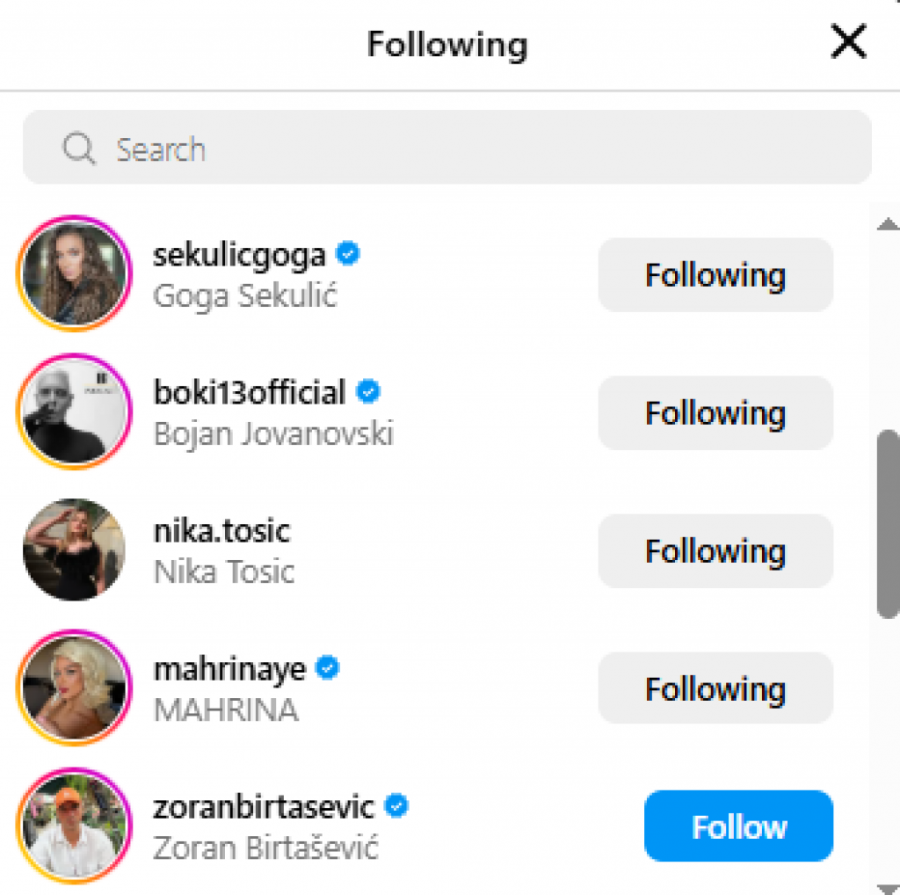The height and width of the screenshot is (895, 900).
Task: Click the search magnifier icon
Action: point(78,150)
